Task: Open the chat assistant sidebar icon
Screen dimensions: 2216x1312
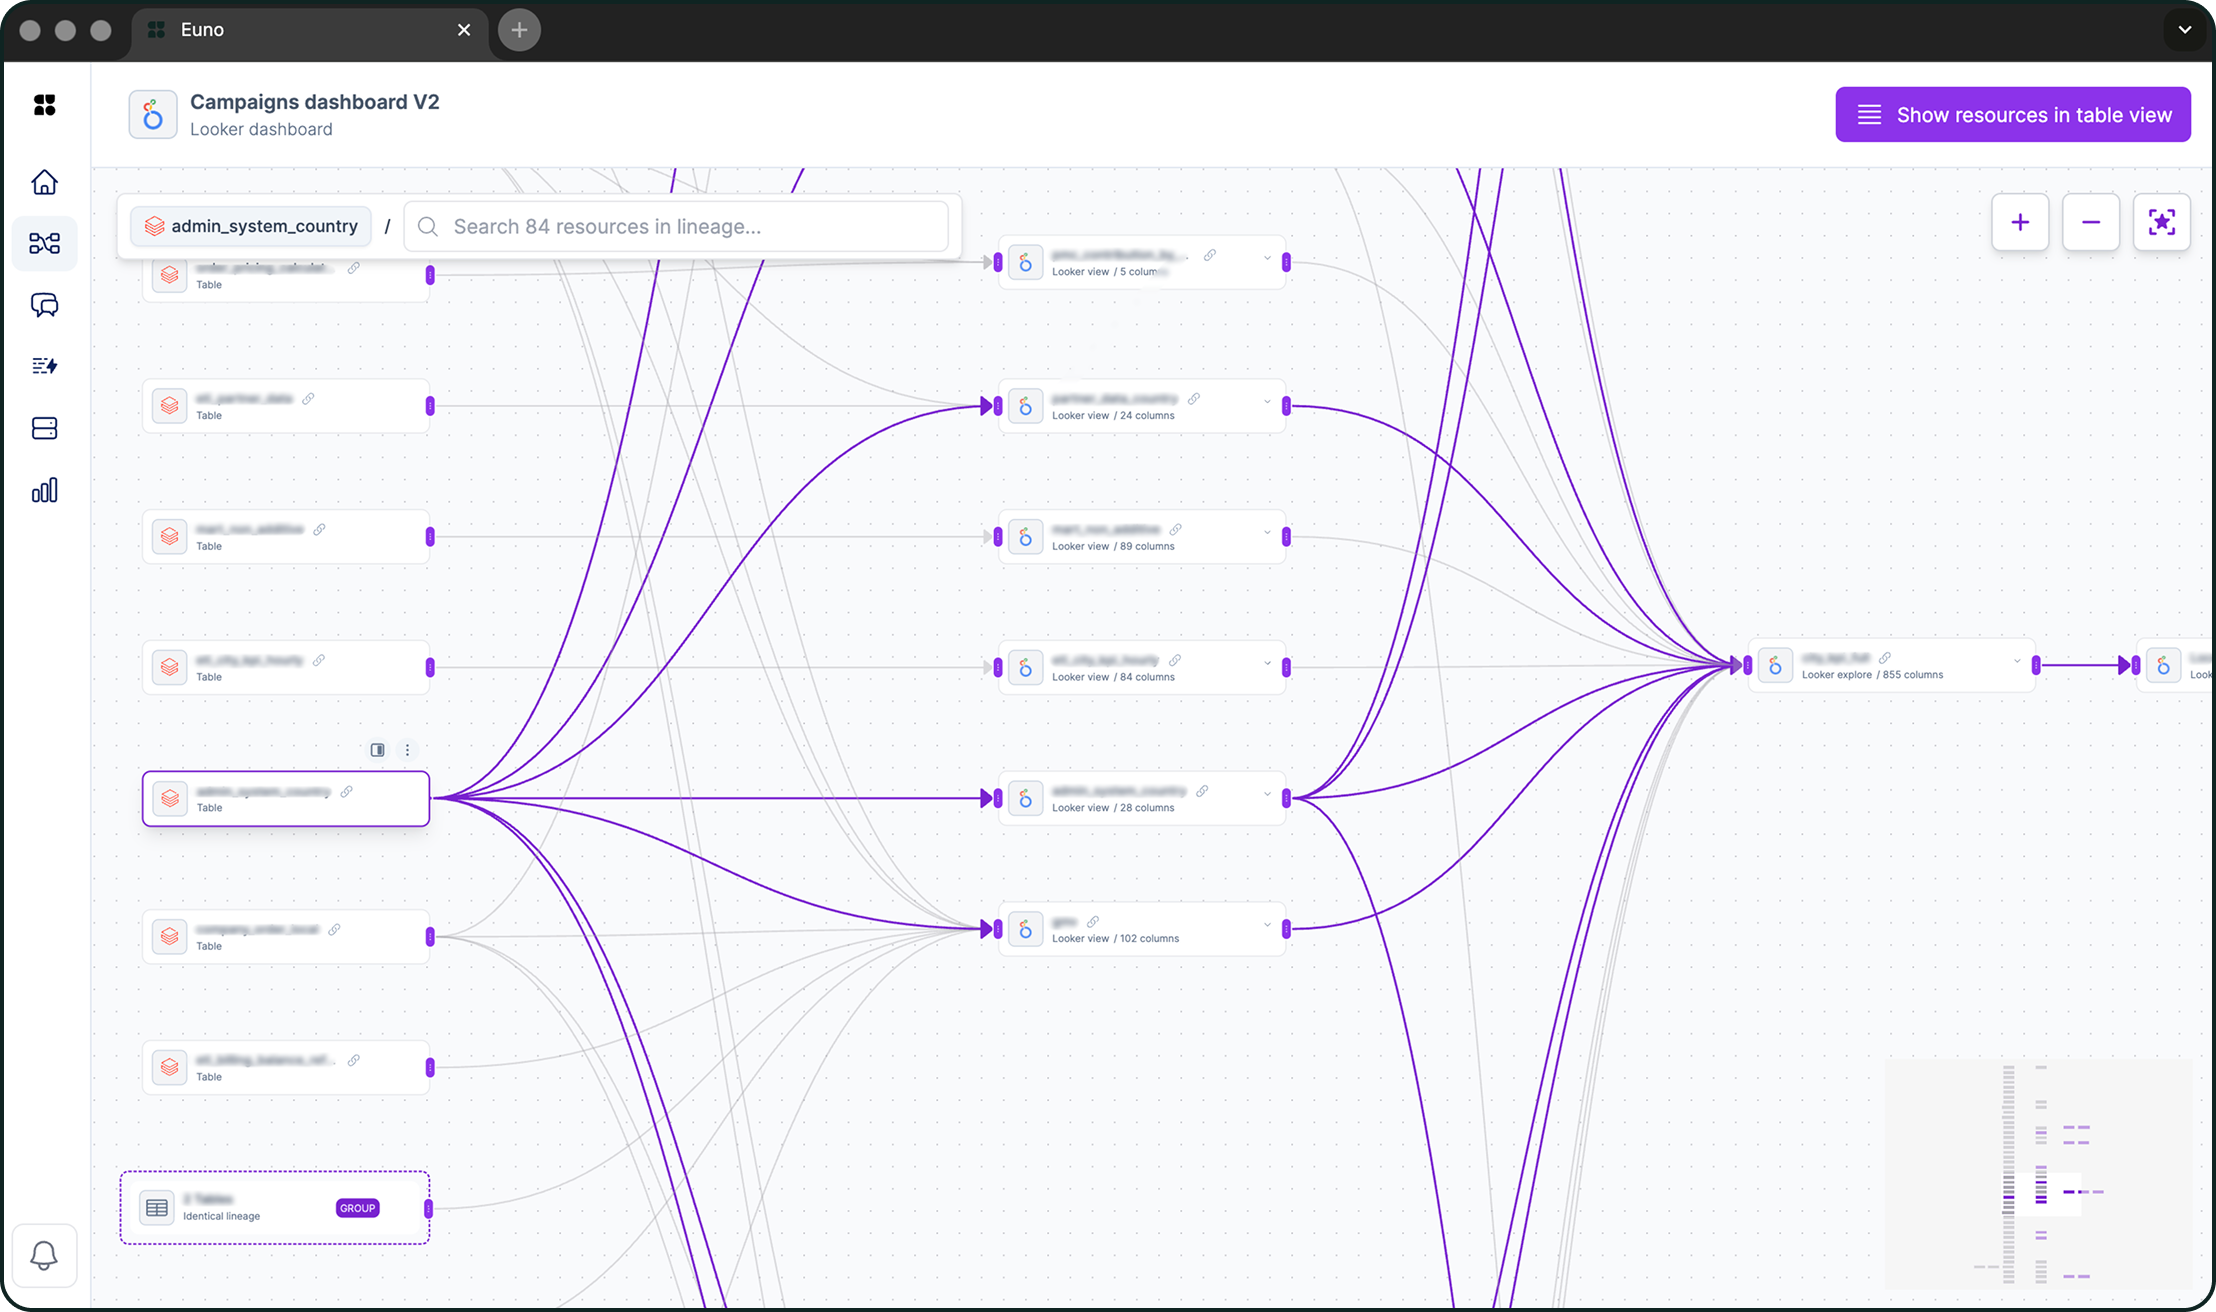Action: (44, 305)
